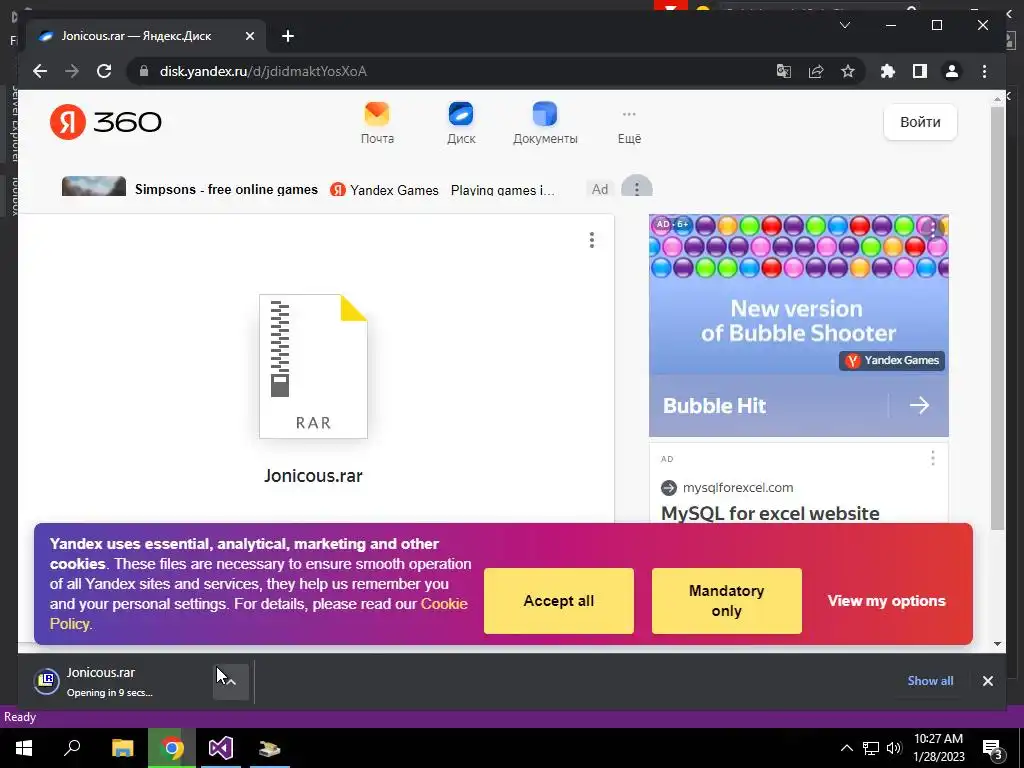Open a new browser tab

pyautogui.click(x=288, y=36)
